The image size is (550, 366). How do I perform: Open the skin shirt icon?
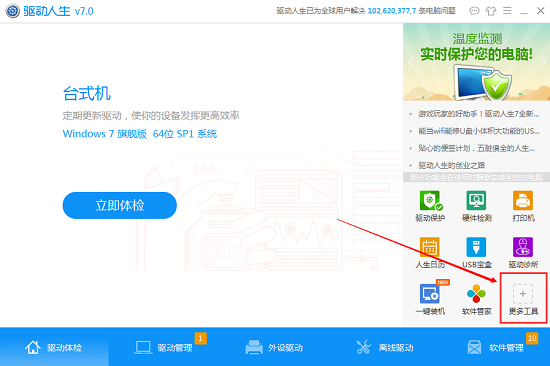tap(491, 11)
